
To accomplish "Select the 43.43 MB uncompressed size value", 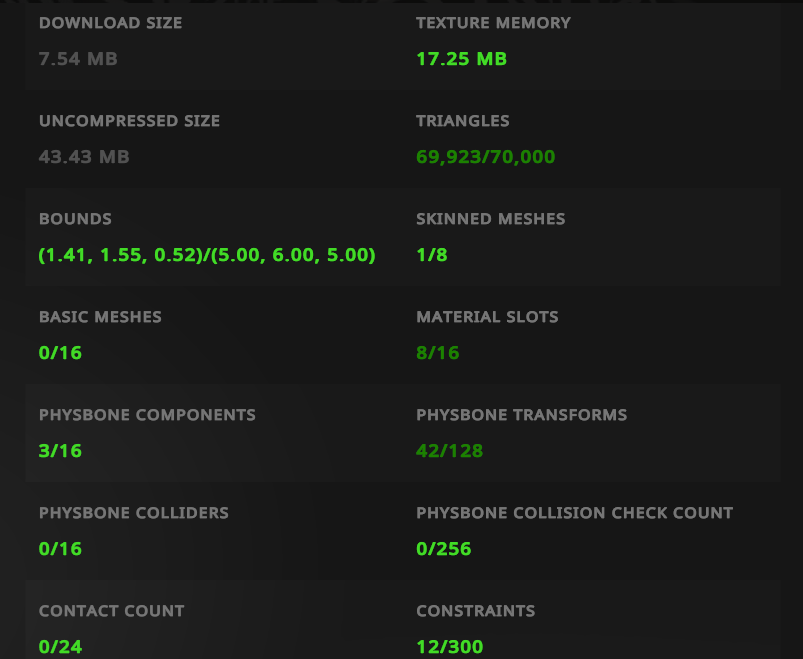I will (84, 157).
